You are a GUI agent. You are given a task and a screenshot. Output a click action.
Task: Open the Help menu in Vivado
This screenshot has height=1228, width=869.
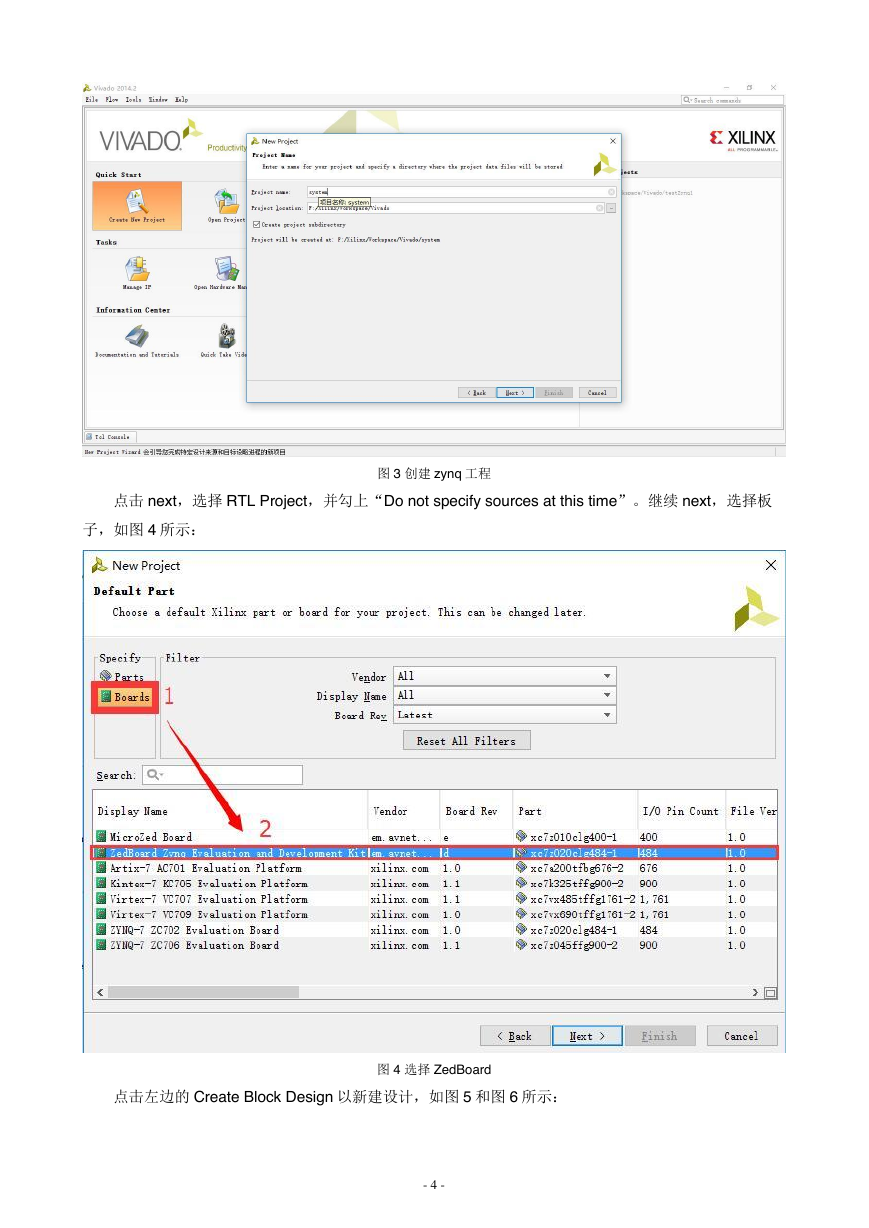point(181,100)
